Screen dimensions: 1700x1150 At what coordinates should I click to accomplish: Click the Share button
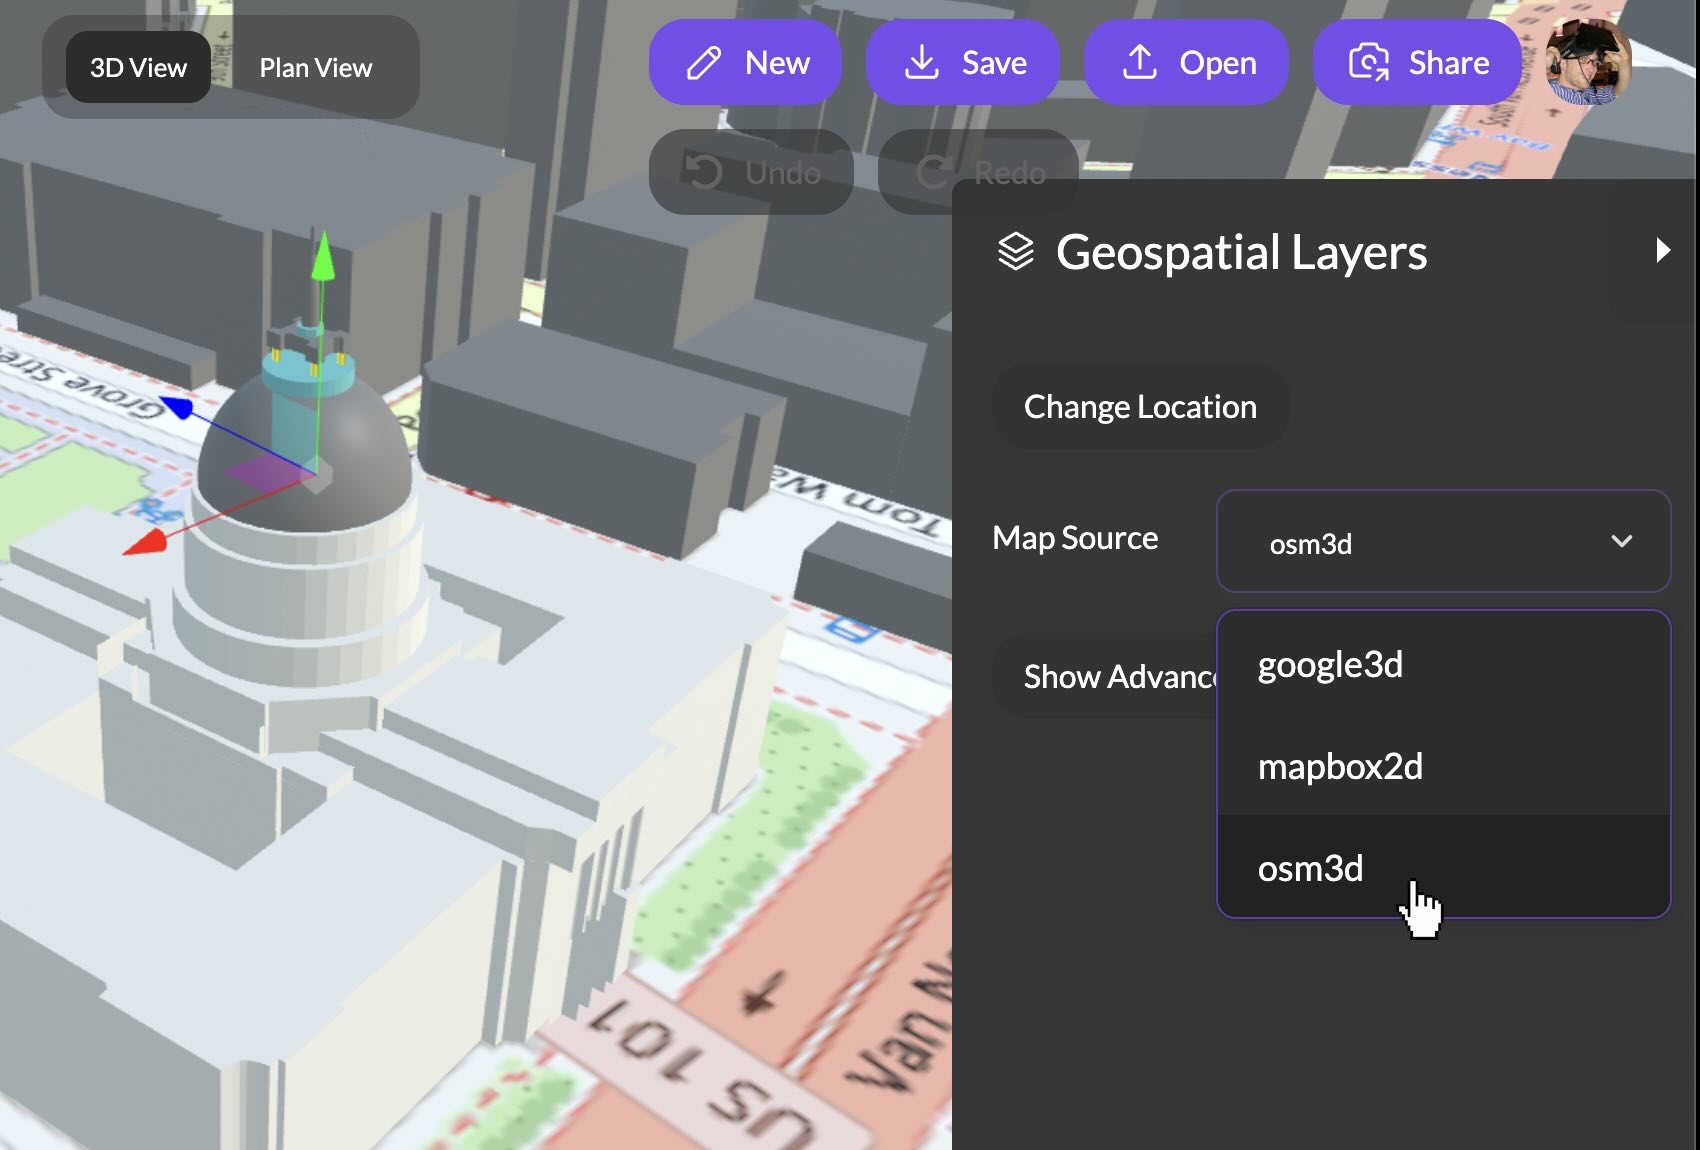point(1417,62)
